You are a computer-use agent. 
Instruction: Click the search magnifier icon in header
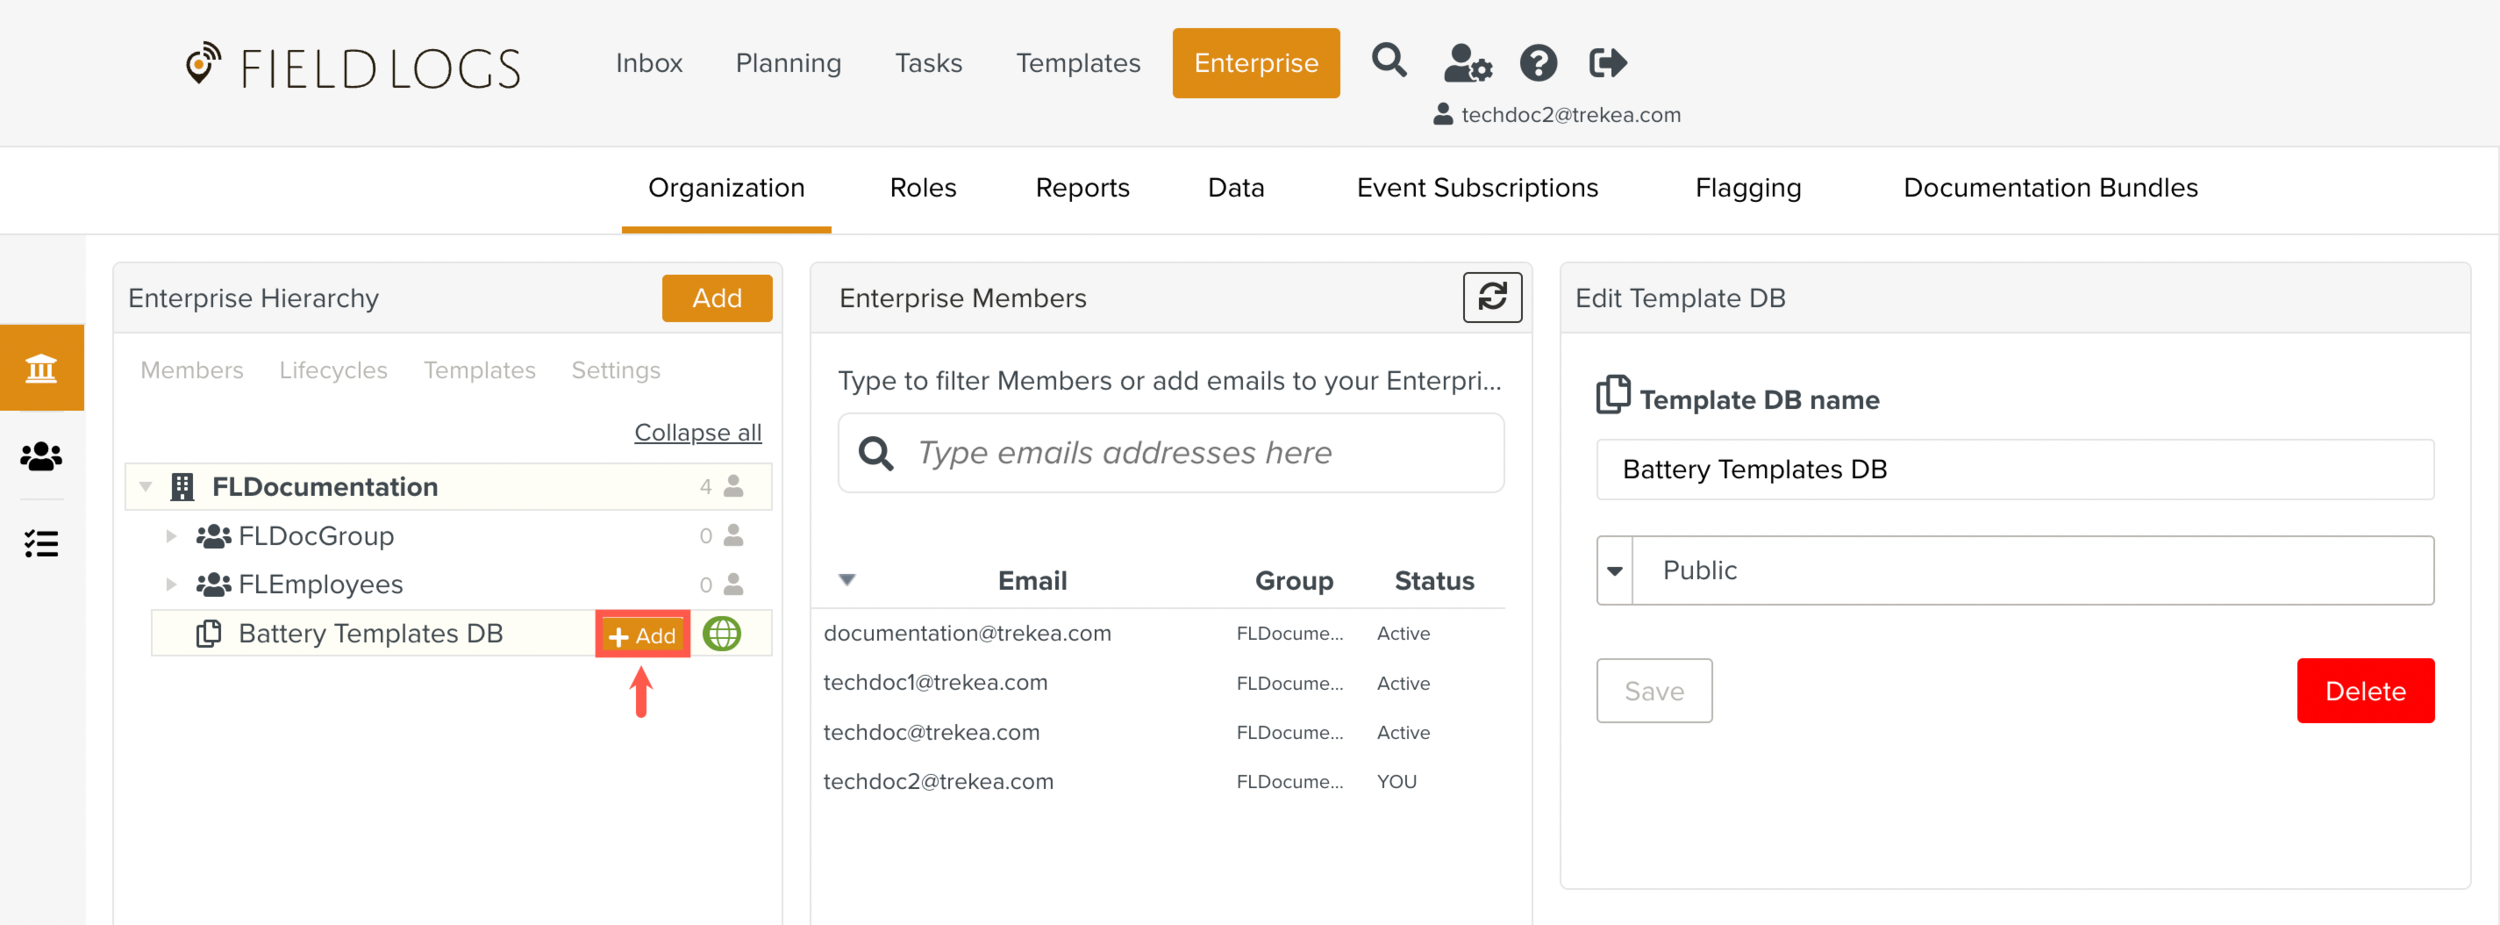1388,62
